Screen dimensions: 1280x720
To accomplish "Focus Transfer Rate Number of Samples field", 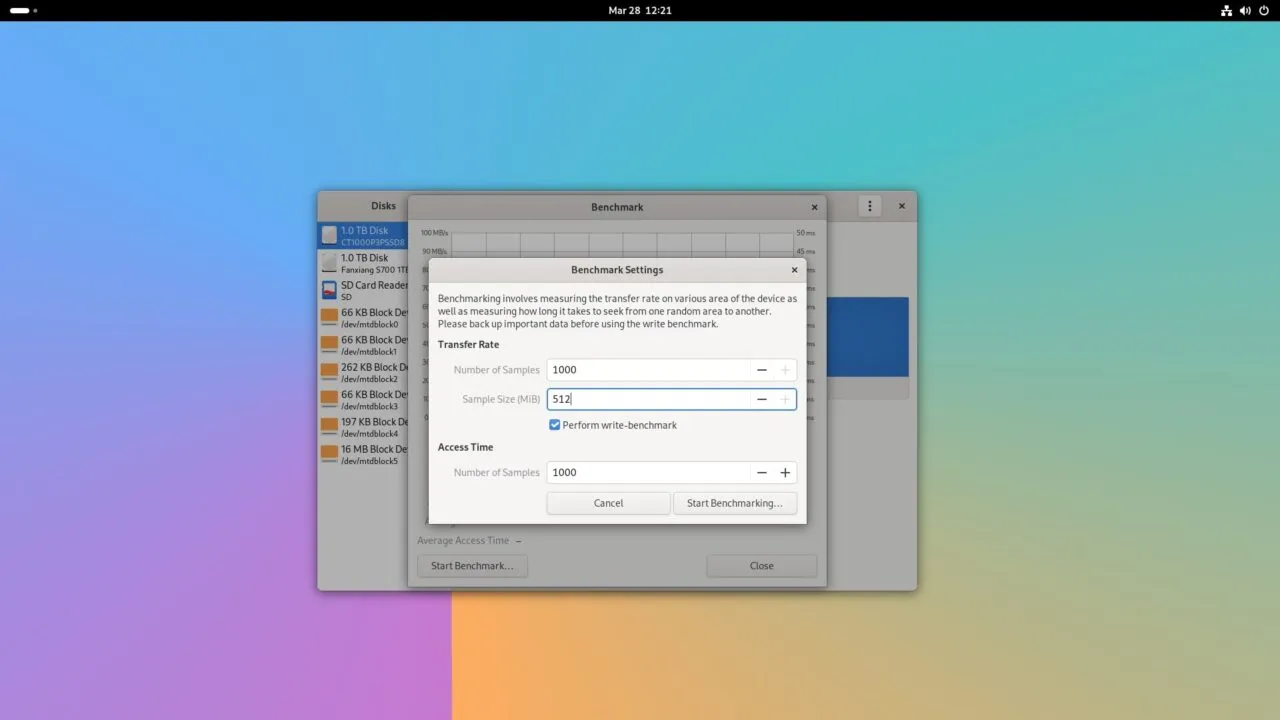I will (x=648, y=370).
